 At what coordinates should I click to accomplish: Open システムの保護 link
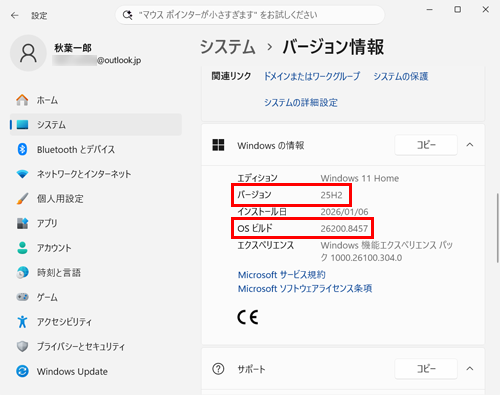(x=401, y=76)
